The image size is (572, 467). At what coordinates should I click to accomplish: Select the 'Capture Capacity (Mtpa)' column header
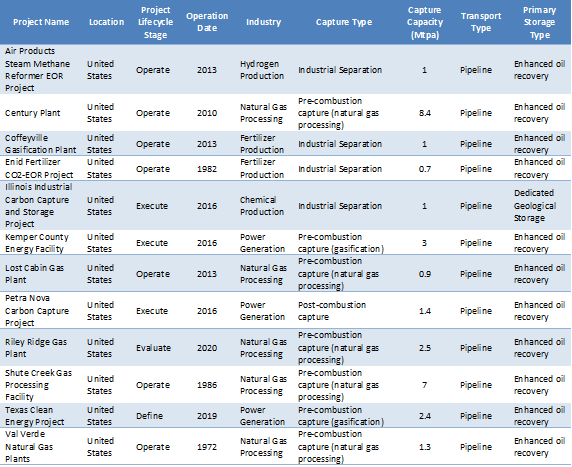coord(425,22)
